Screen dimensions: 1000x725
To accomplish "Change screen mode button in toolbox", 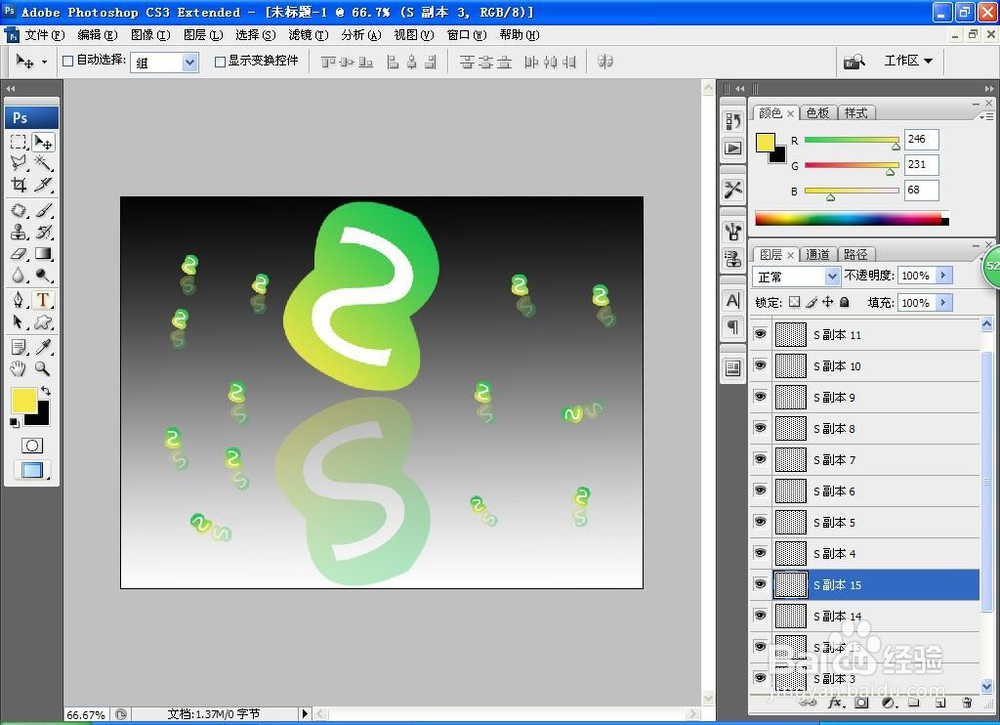I will pyautogui.click(x=32, y=471).
